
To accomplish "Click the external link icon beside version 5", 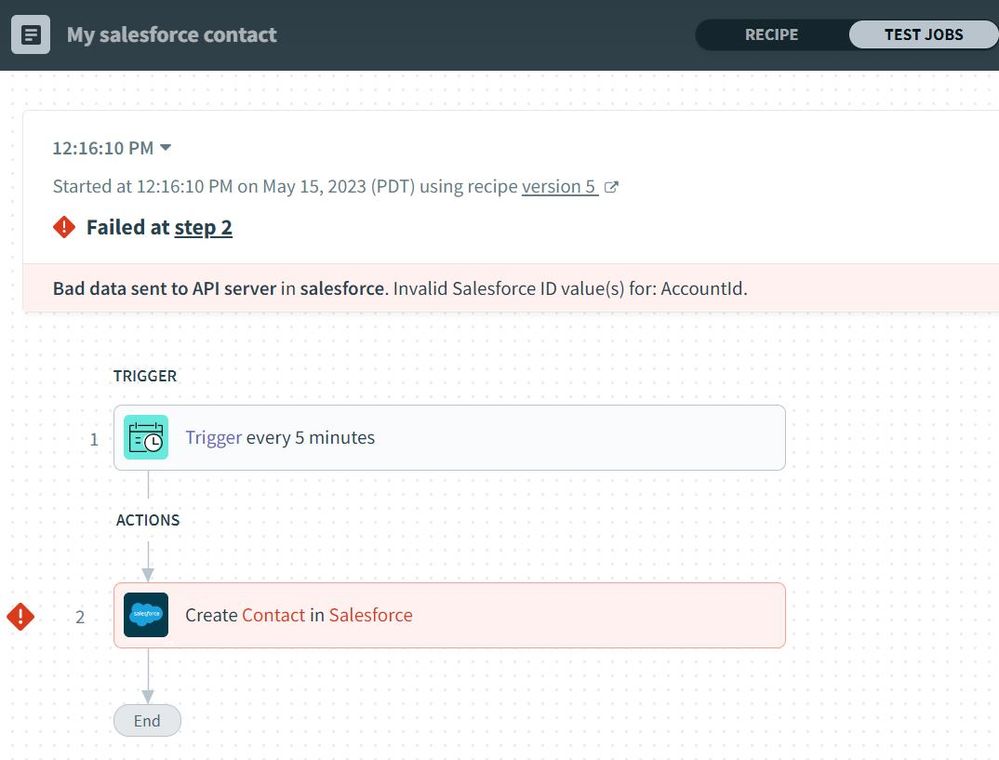I will 612,187.
